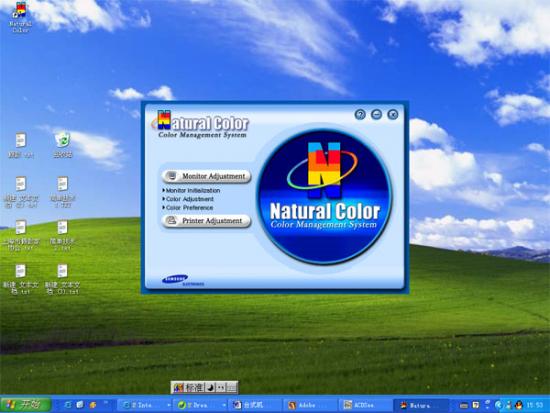Click the QQ penguin tray icon
The height and width of the screenshot is (413, 550).
point(518,405)
